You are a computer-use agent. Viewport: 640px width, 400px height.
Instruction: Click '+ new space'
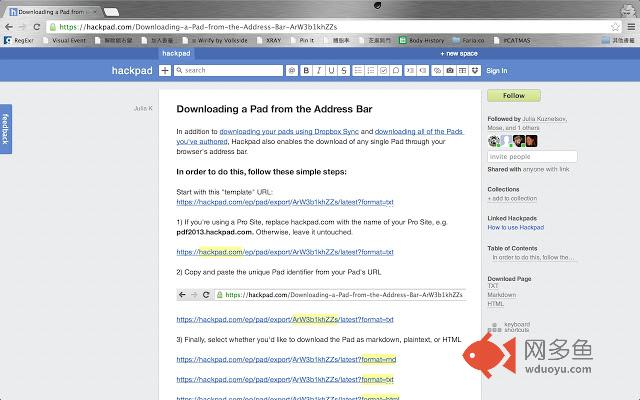pyautogui.click(x=459, y=53)
